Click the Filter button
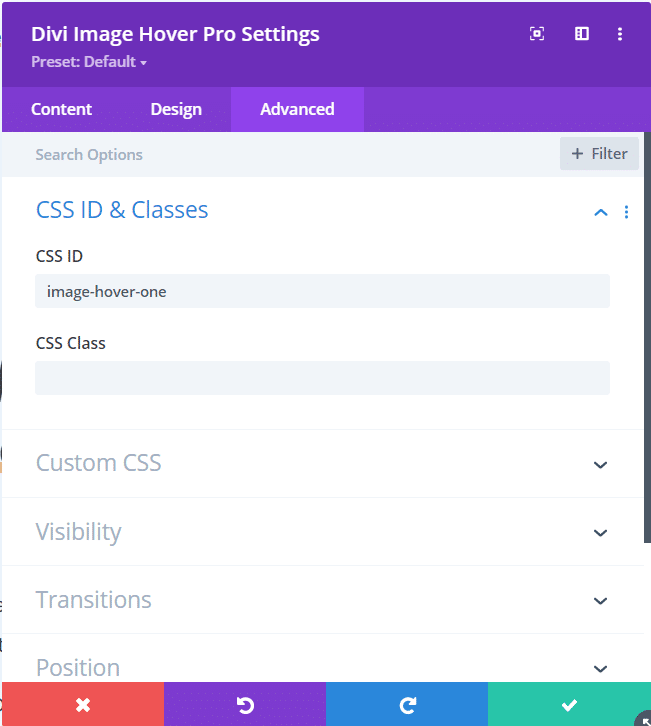 point(599,154)
